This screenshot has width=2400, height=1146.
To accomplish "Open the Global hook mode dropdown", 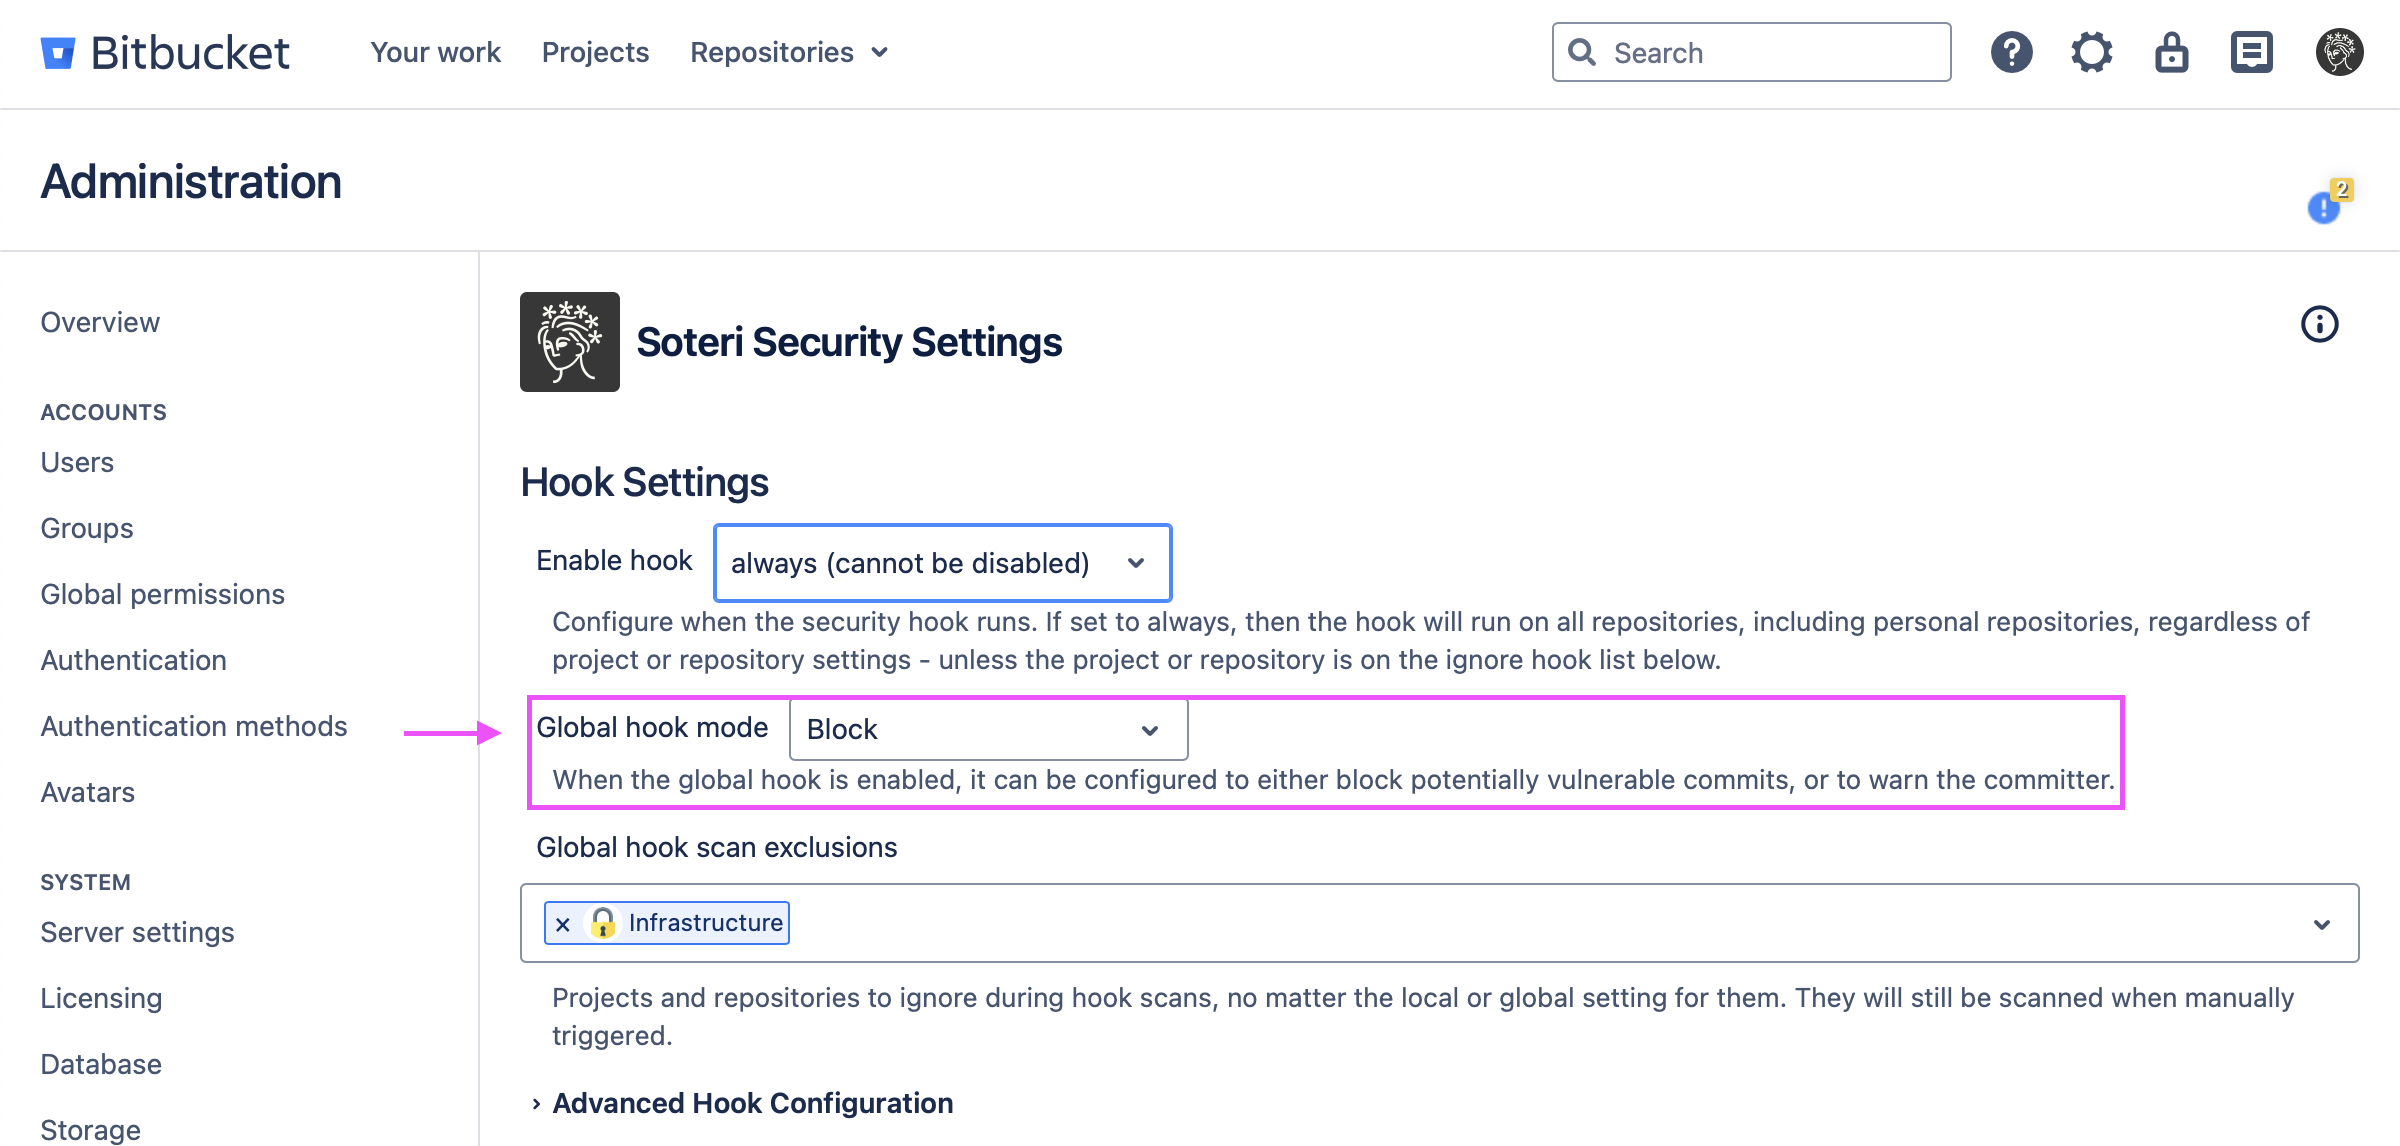I will point(988,730).
